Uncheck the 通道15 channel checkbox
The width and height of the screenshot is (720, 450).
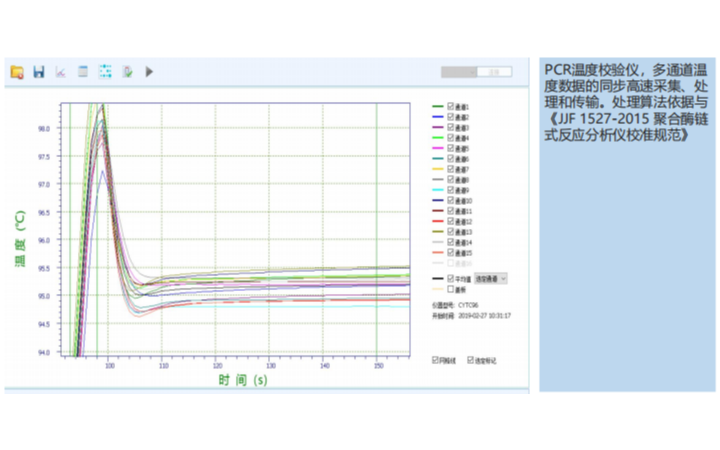(450, 253)
